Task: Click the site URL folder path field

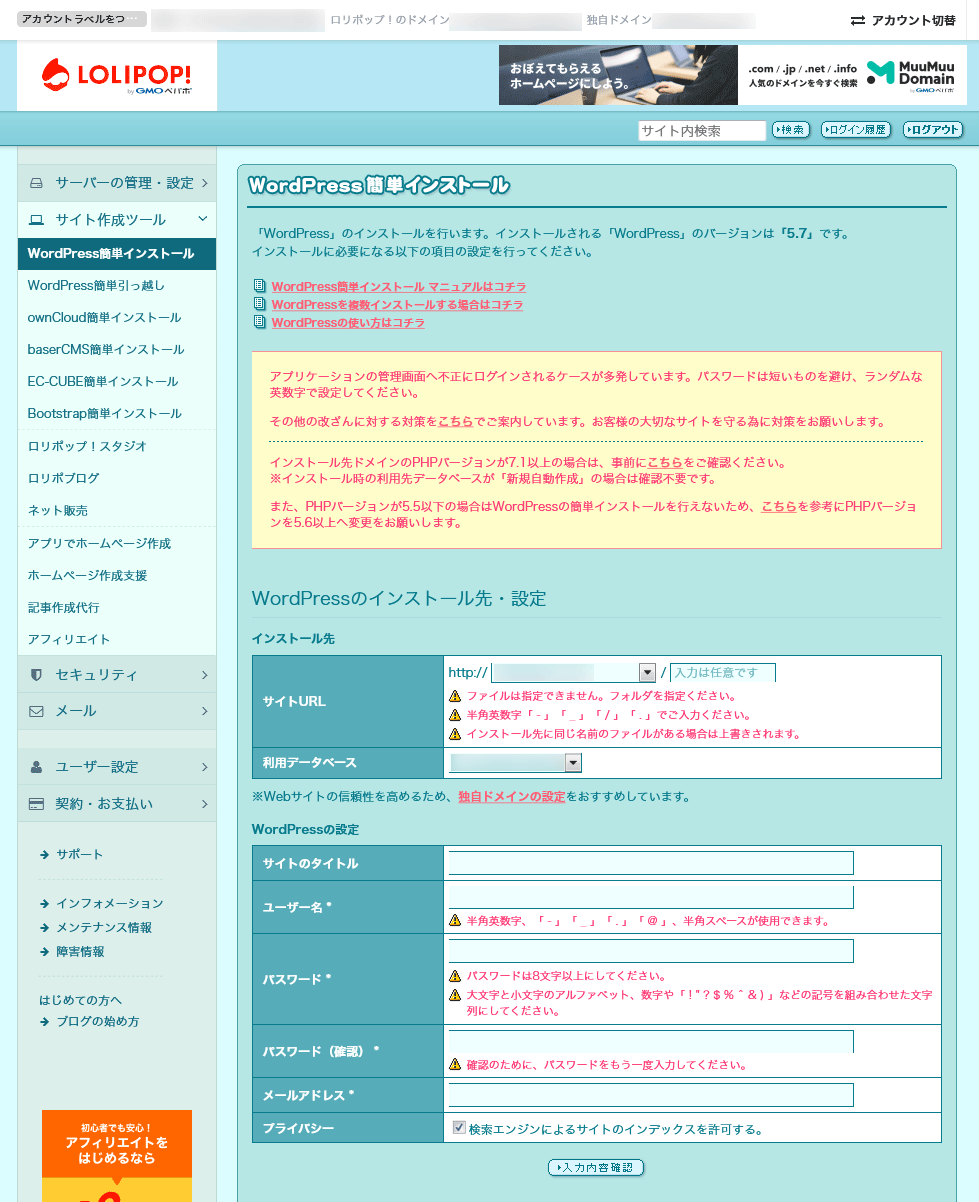Action: (723, 673)
